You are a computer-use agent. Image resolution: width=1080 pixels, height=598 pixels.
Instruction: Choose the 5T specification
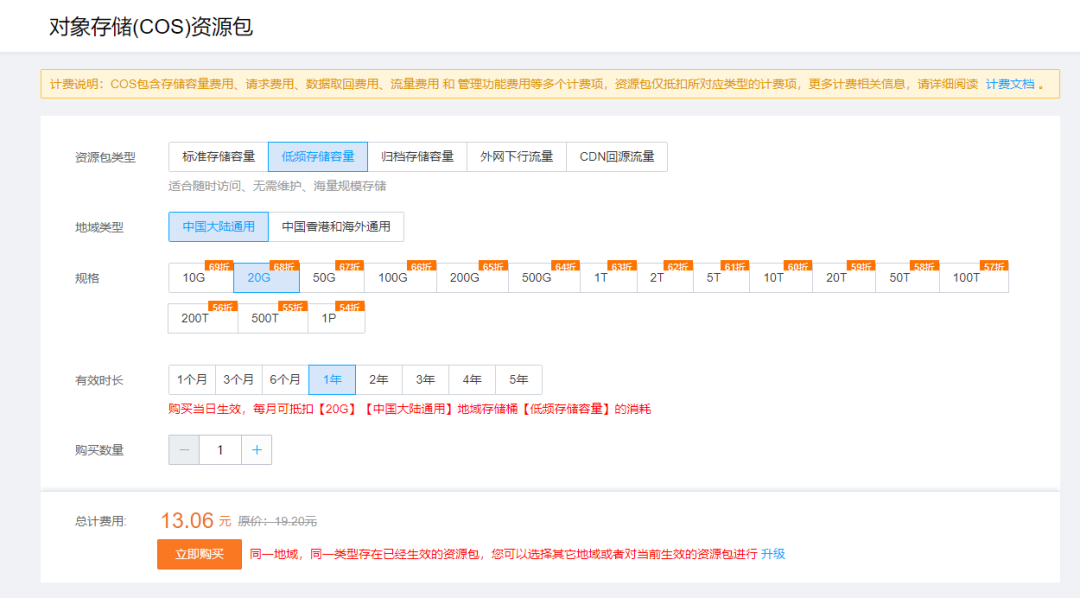[720, 278]
